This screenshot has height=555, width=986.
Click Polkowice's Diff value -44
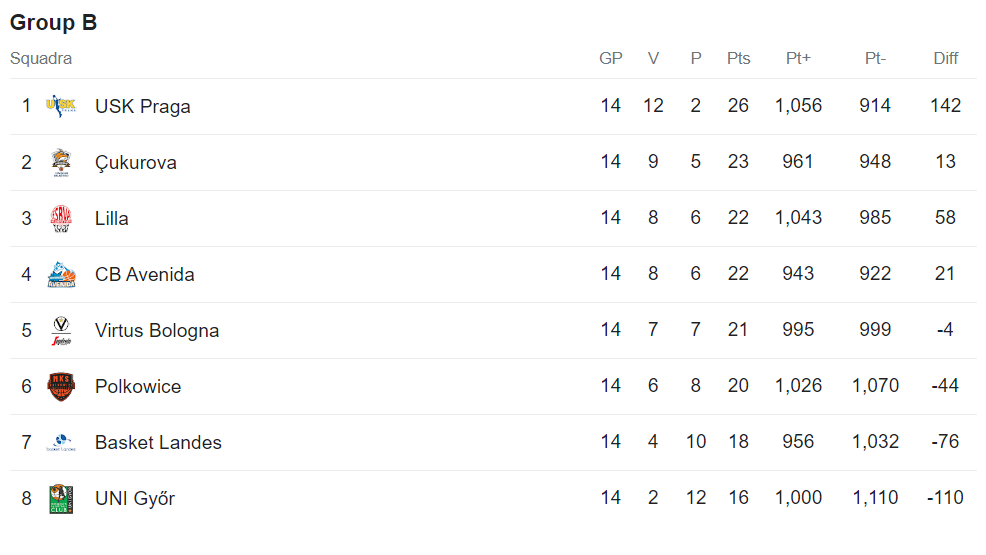(945, 385)
